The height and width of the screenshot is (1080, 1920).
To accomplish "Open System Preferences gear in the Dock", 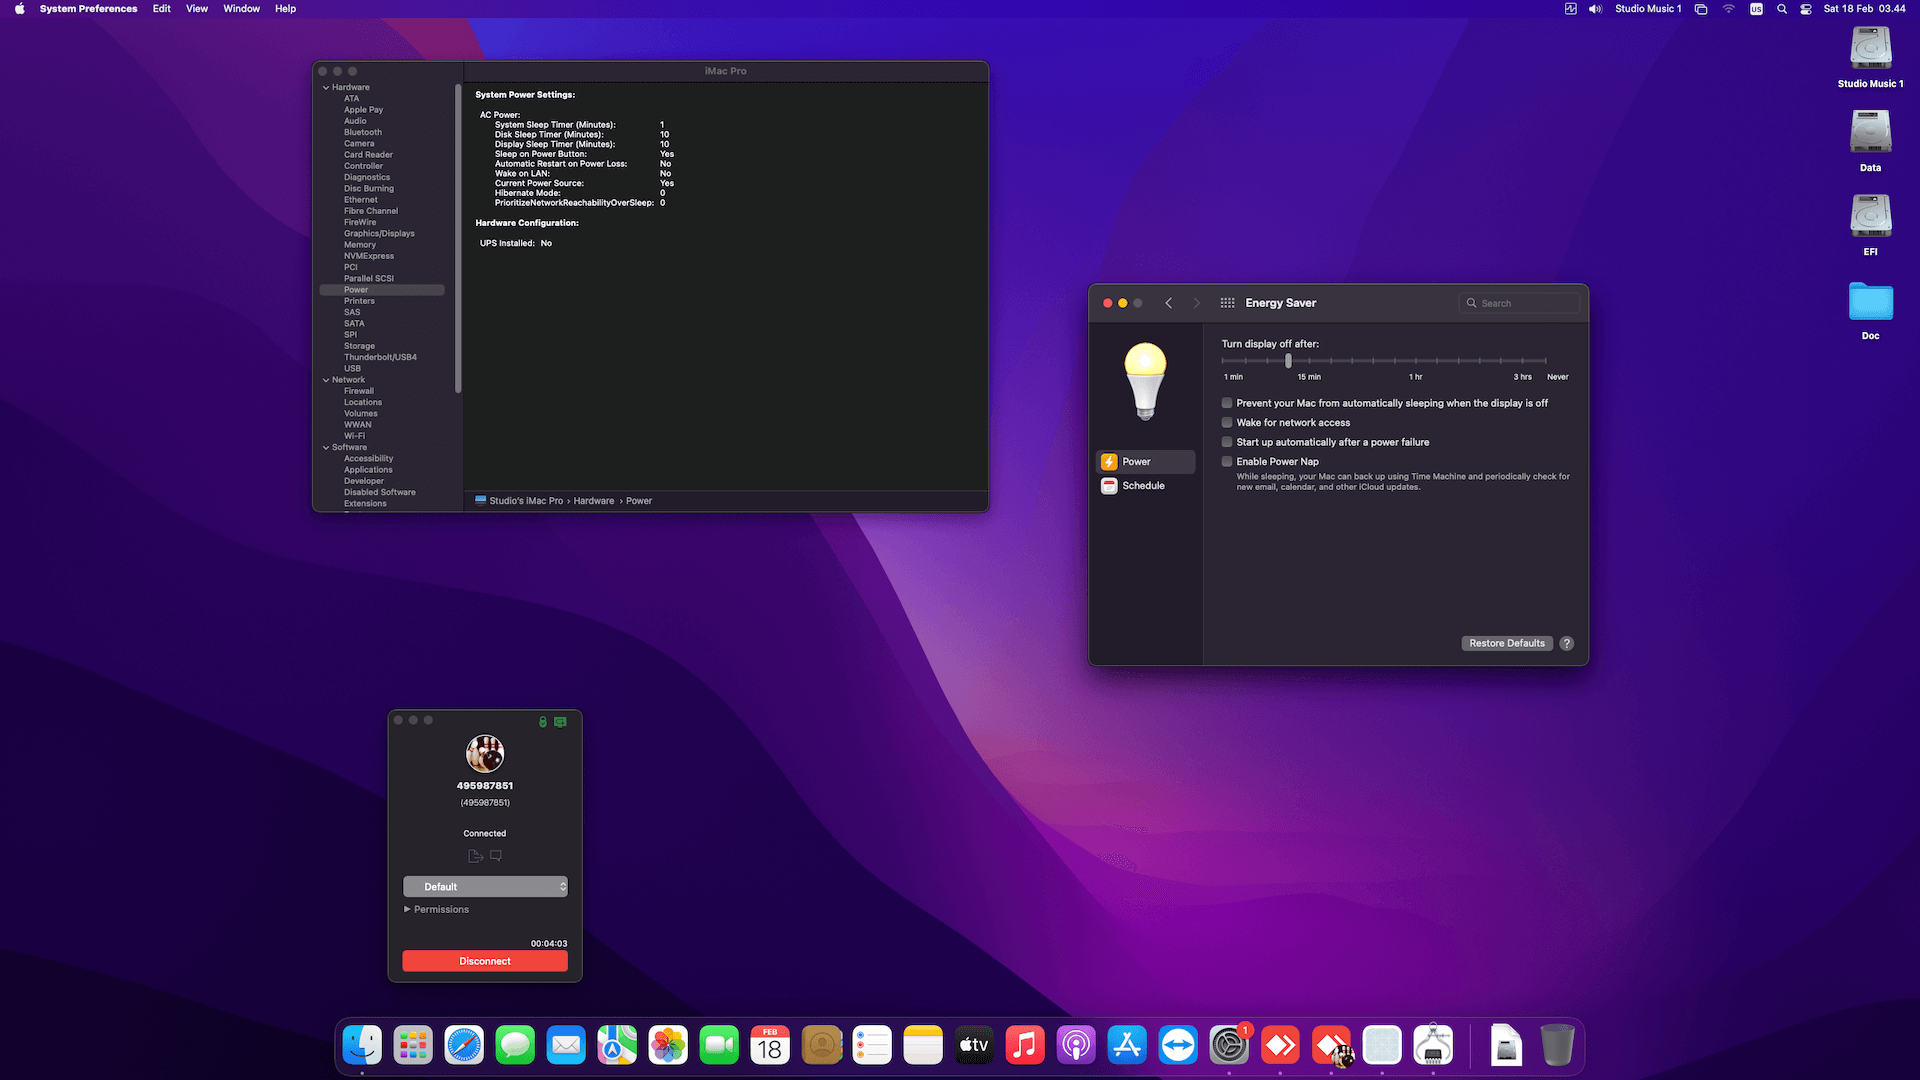I will point(1229,1046).
